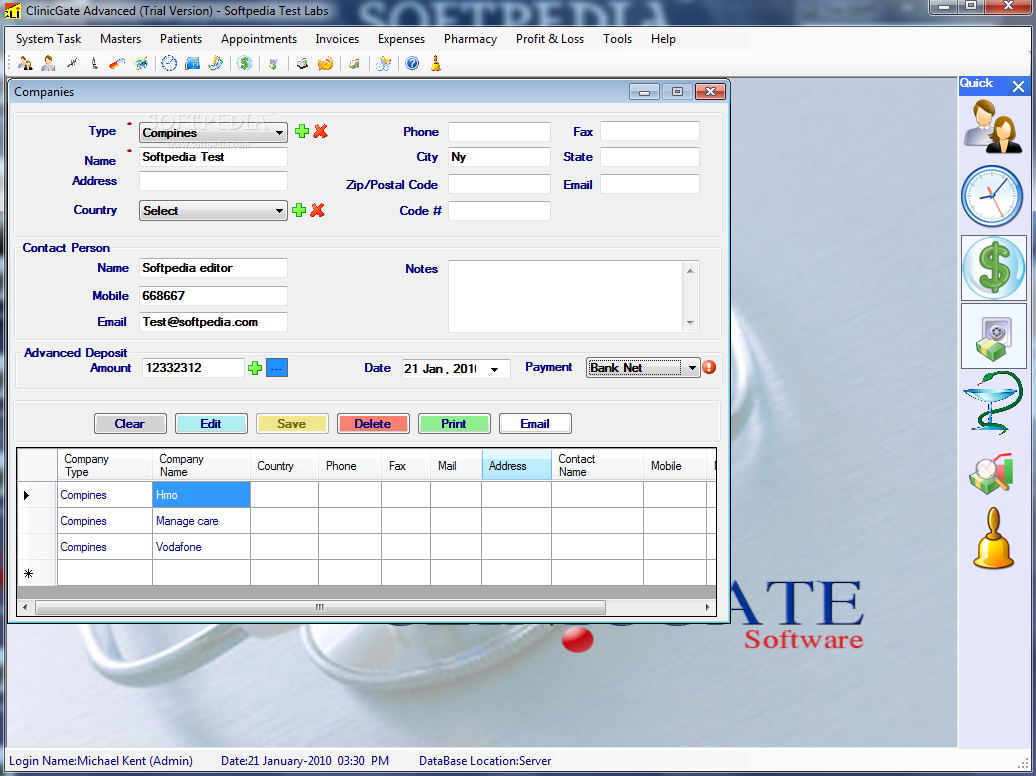Click the Address input field
Viewport: 1036px width, 776px height.
pos(213,181)
